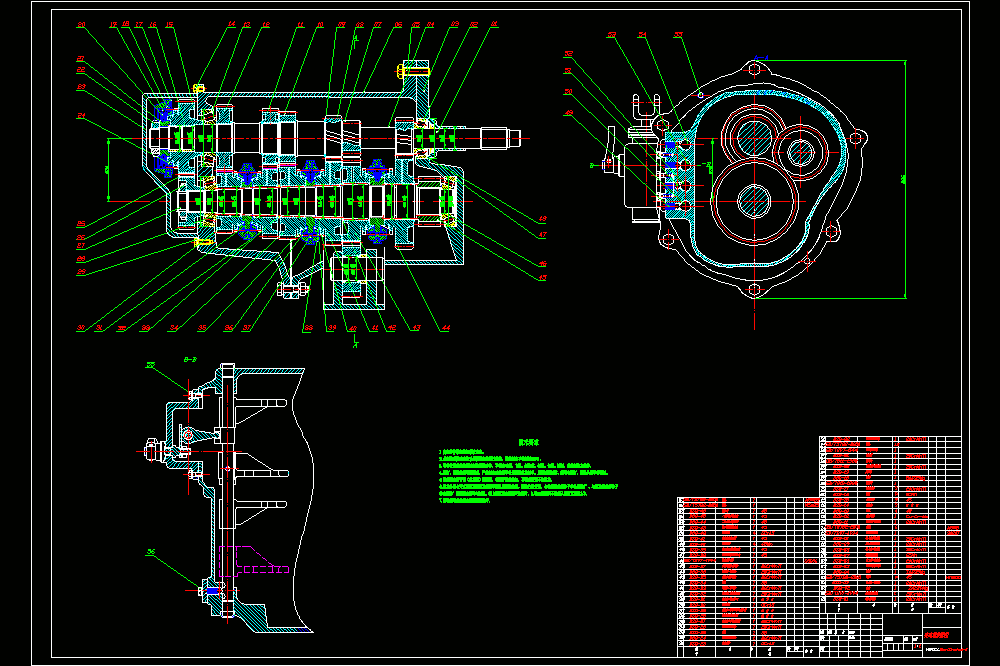The height and width of the screenshot is (666, 1000).
Task: Click the small right gear in end view
Action: (800, 152)
